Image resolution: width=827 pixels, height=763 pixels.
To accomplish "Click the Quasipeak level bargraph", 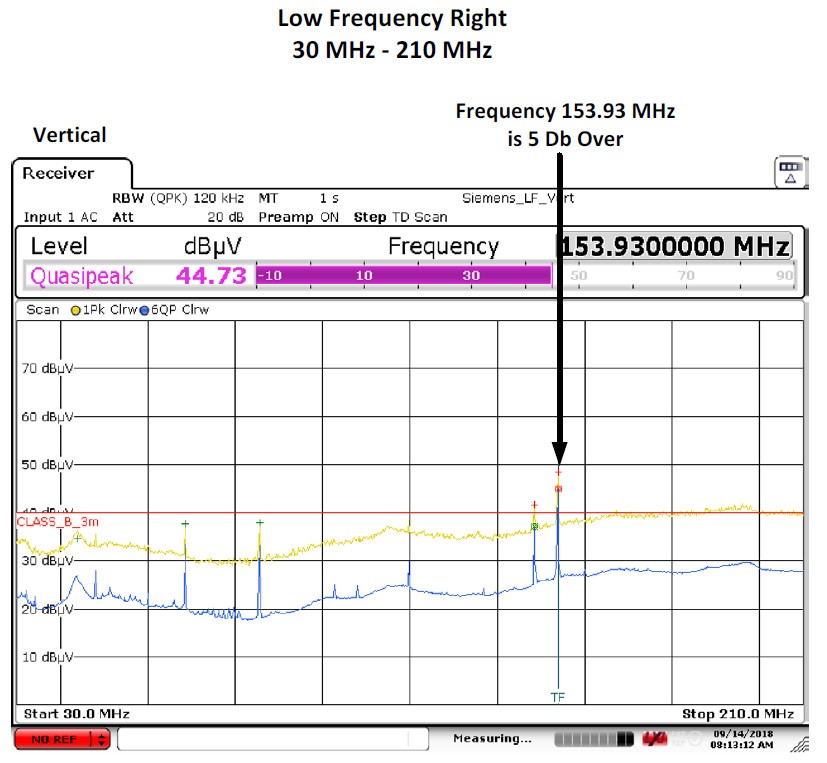I will pyautogui.click(x=525, y=275).
